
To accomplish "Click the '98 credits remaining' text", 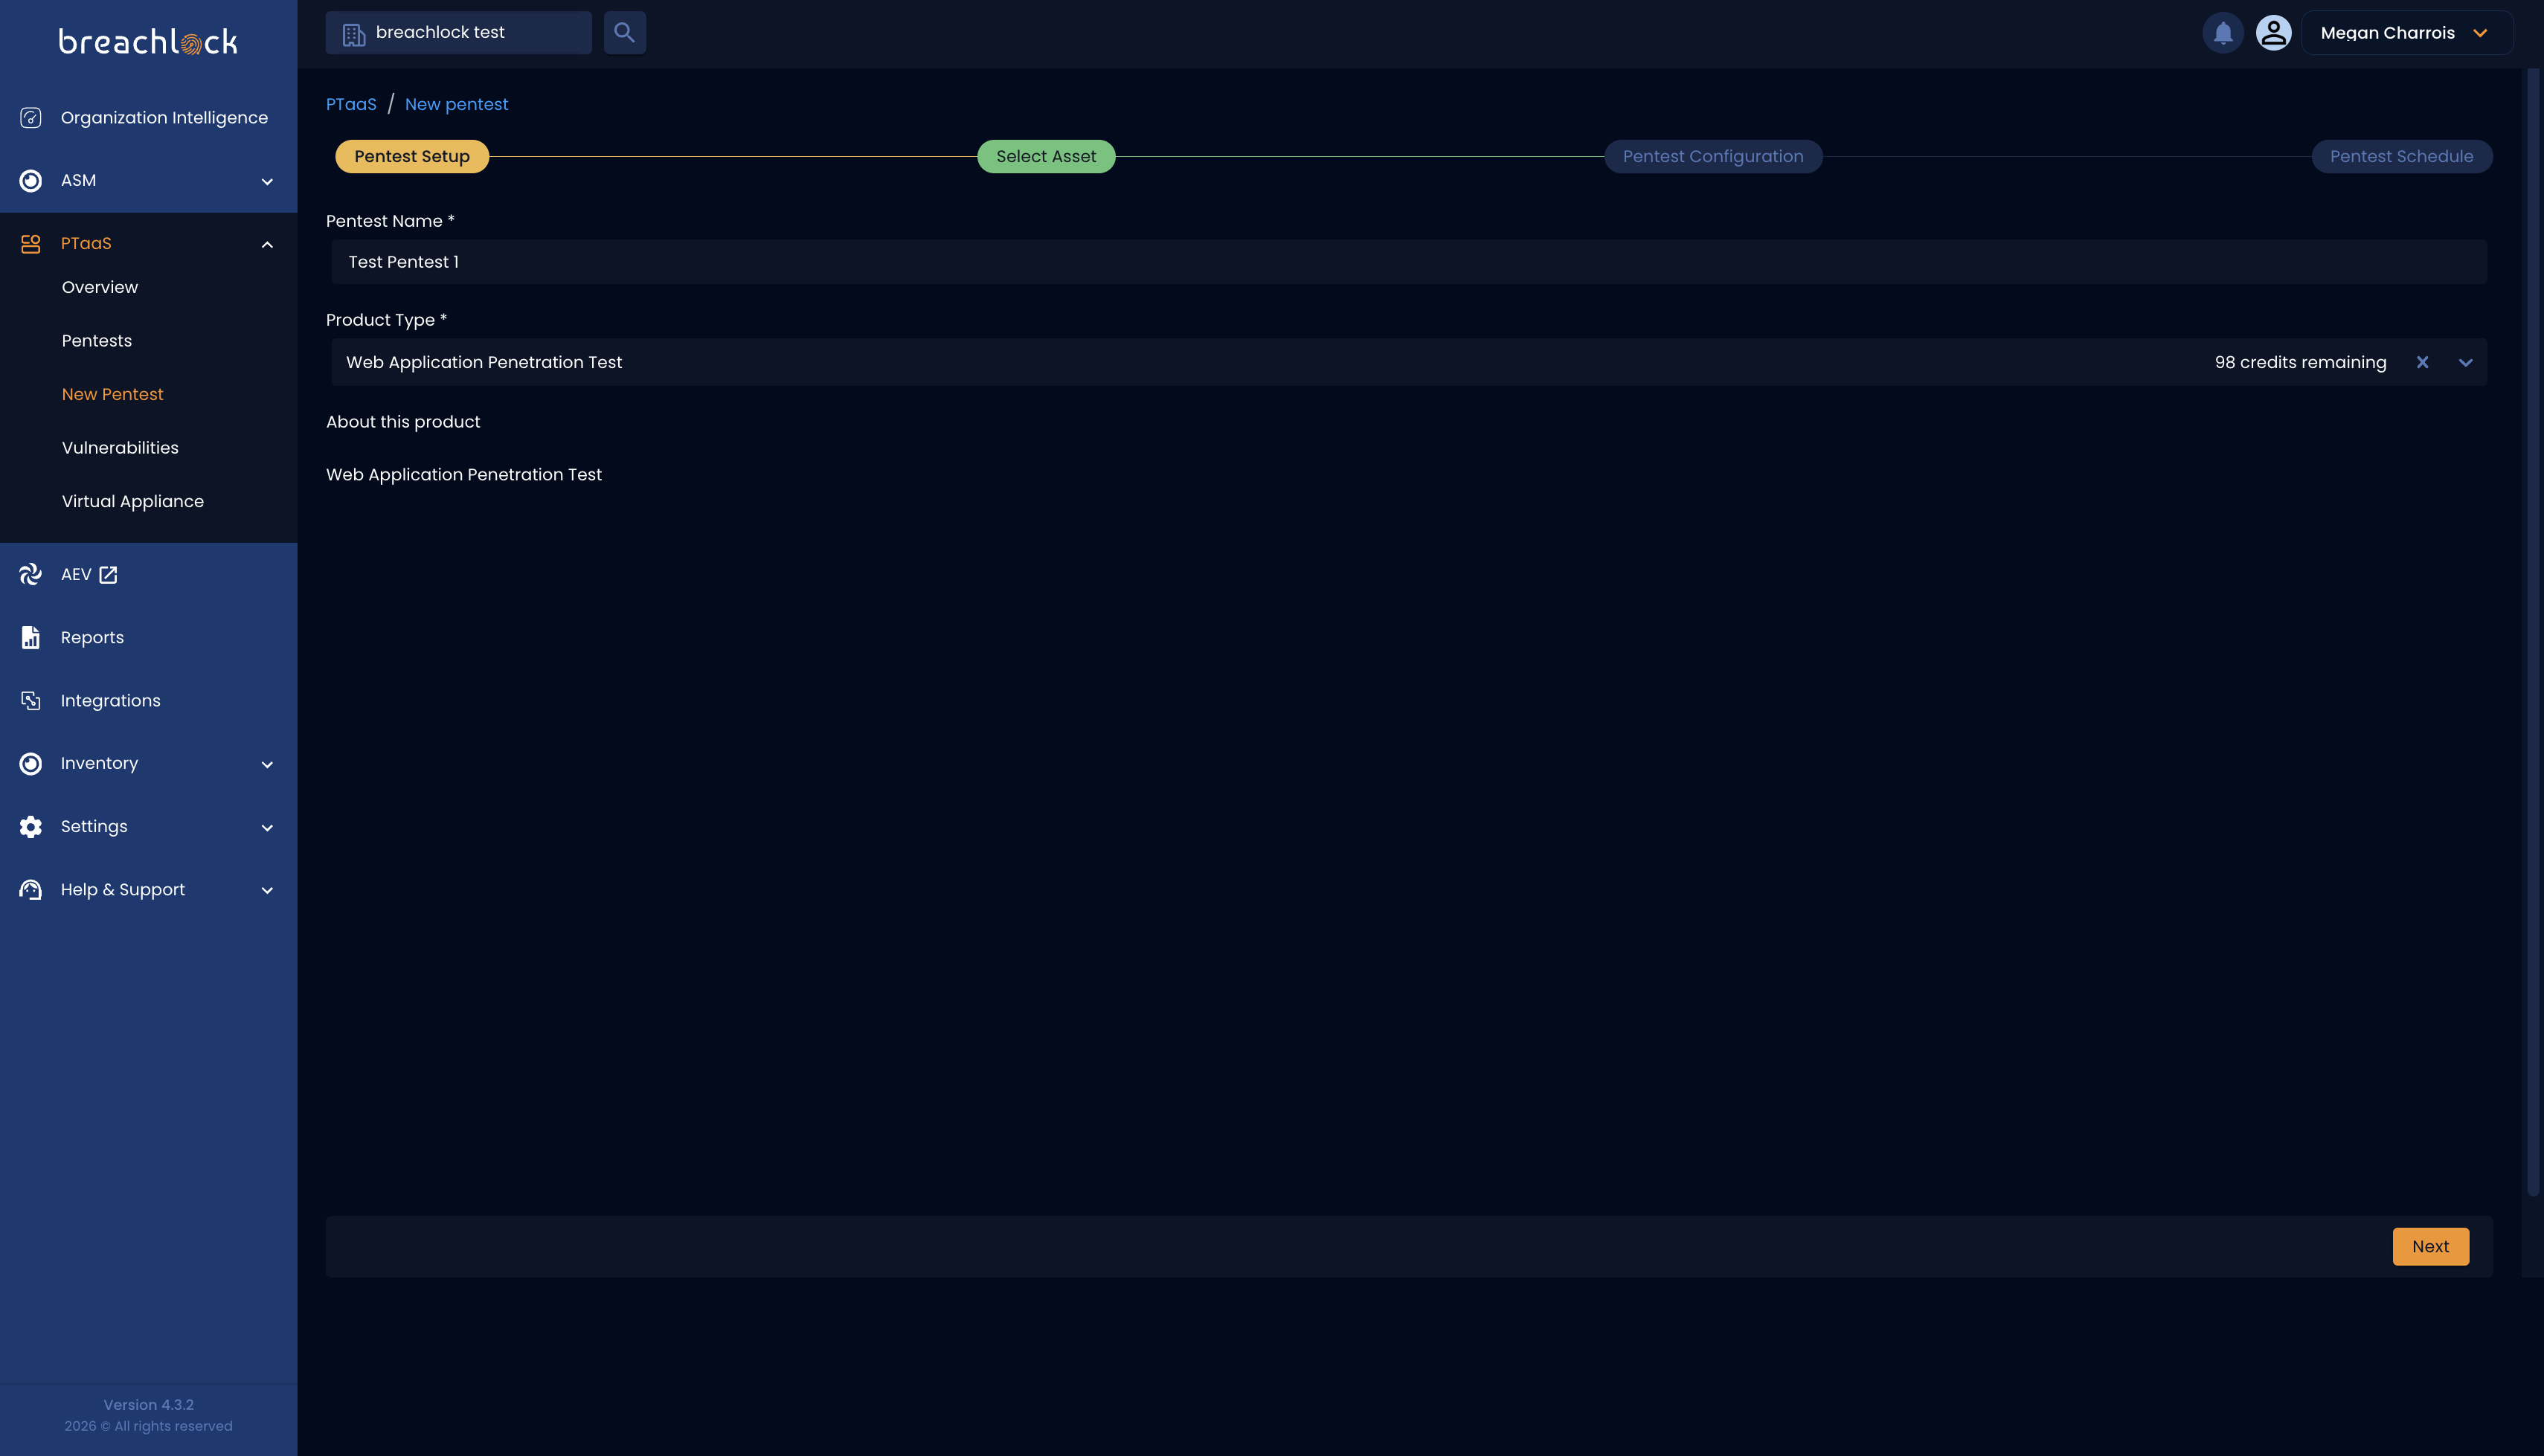I will pyautogui.click(x=2300, y=363).
